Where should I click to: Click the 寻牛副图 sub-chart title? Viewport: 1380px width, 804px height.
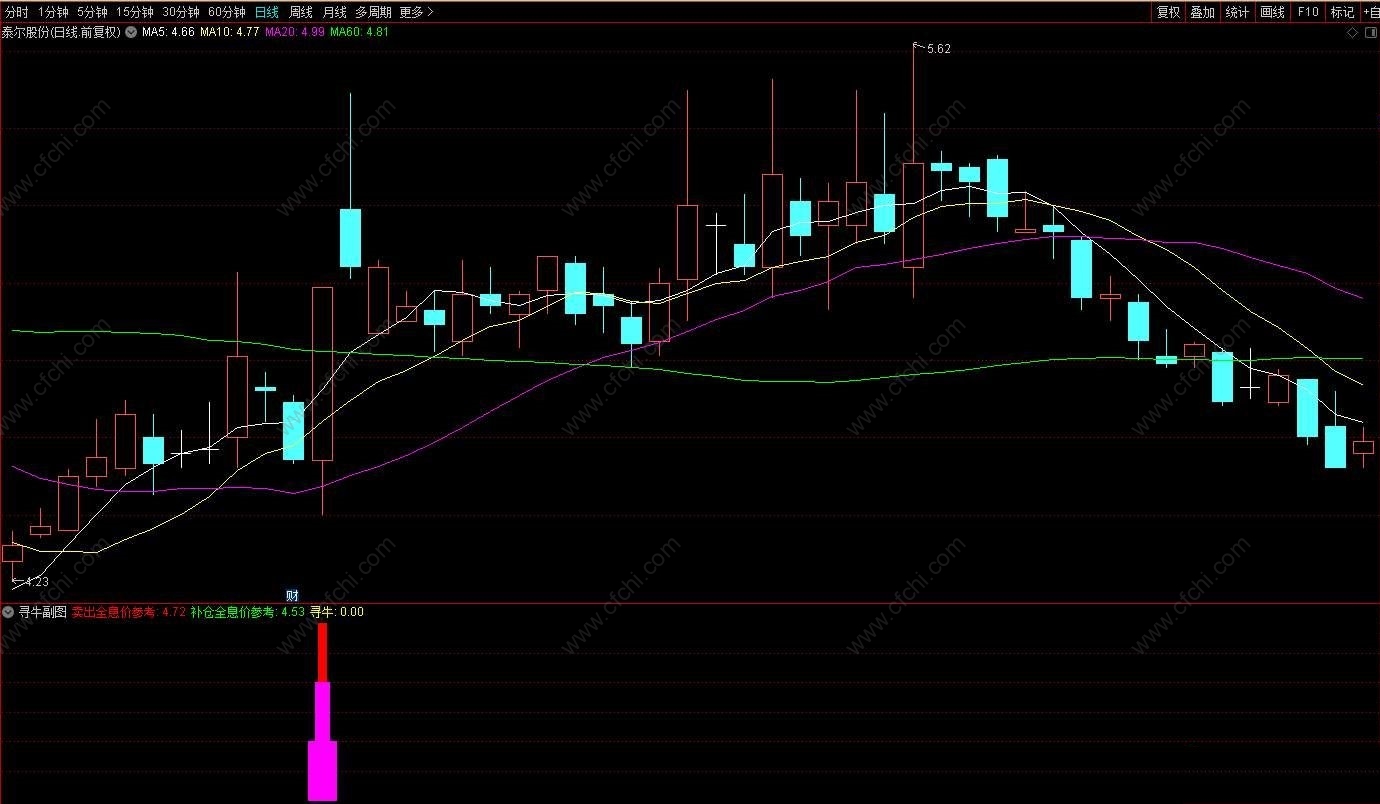42,612
